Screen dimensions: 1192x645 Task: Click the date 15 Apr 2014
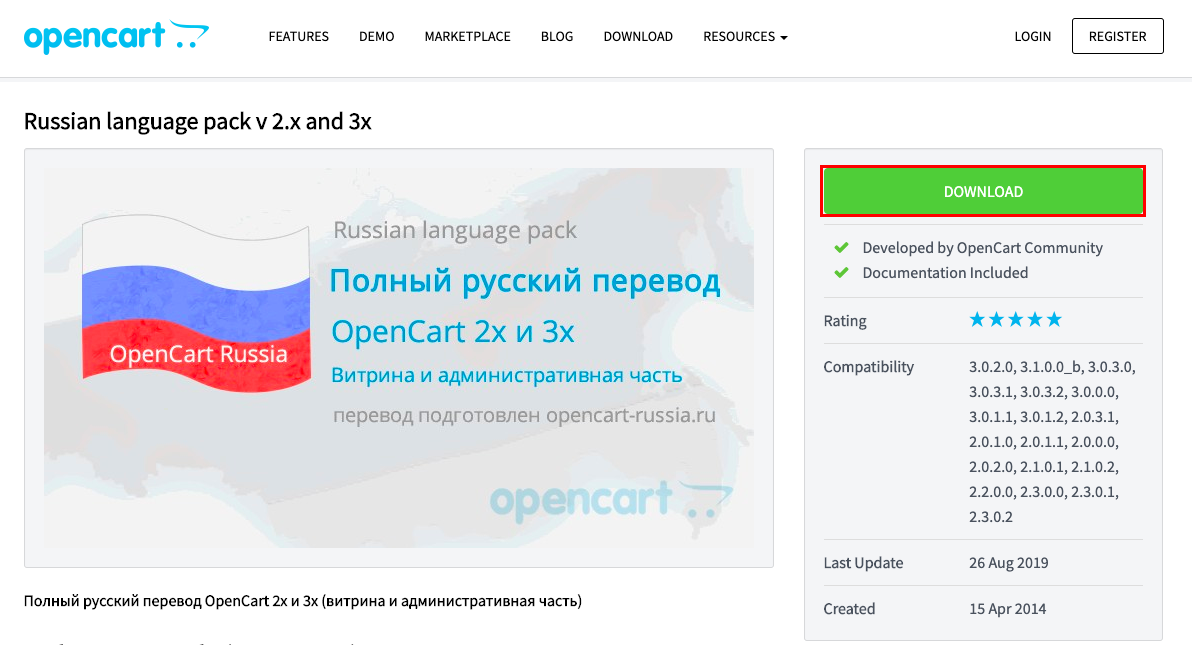click(1007, 608)
